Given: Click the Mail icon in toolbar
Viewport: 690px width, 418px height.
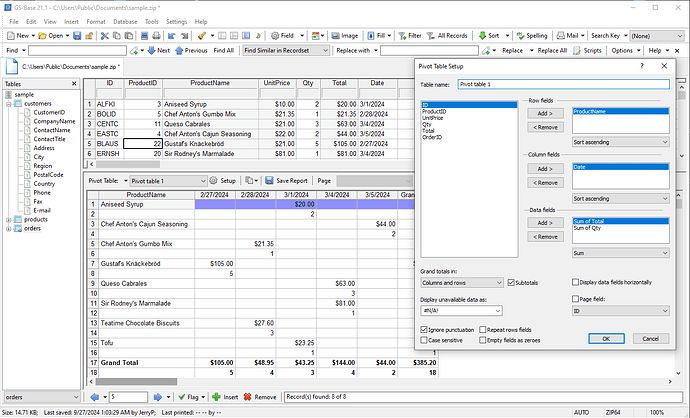Looking at the screenshot, I should click(x=561, y=36).
